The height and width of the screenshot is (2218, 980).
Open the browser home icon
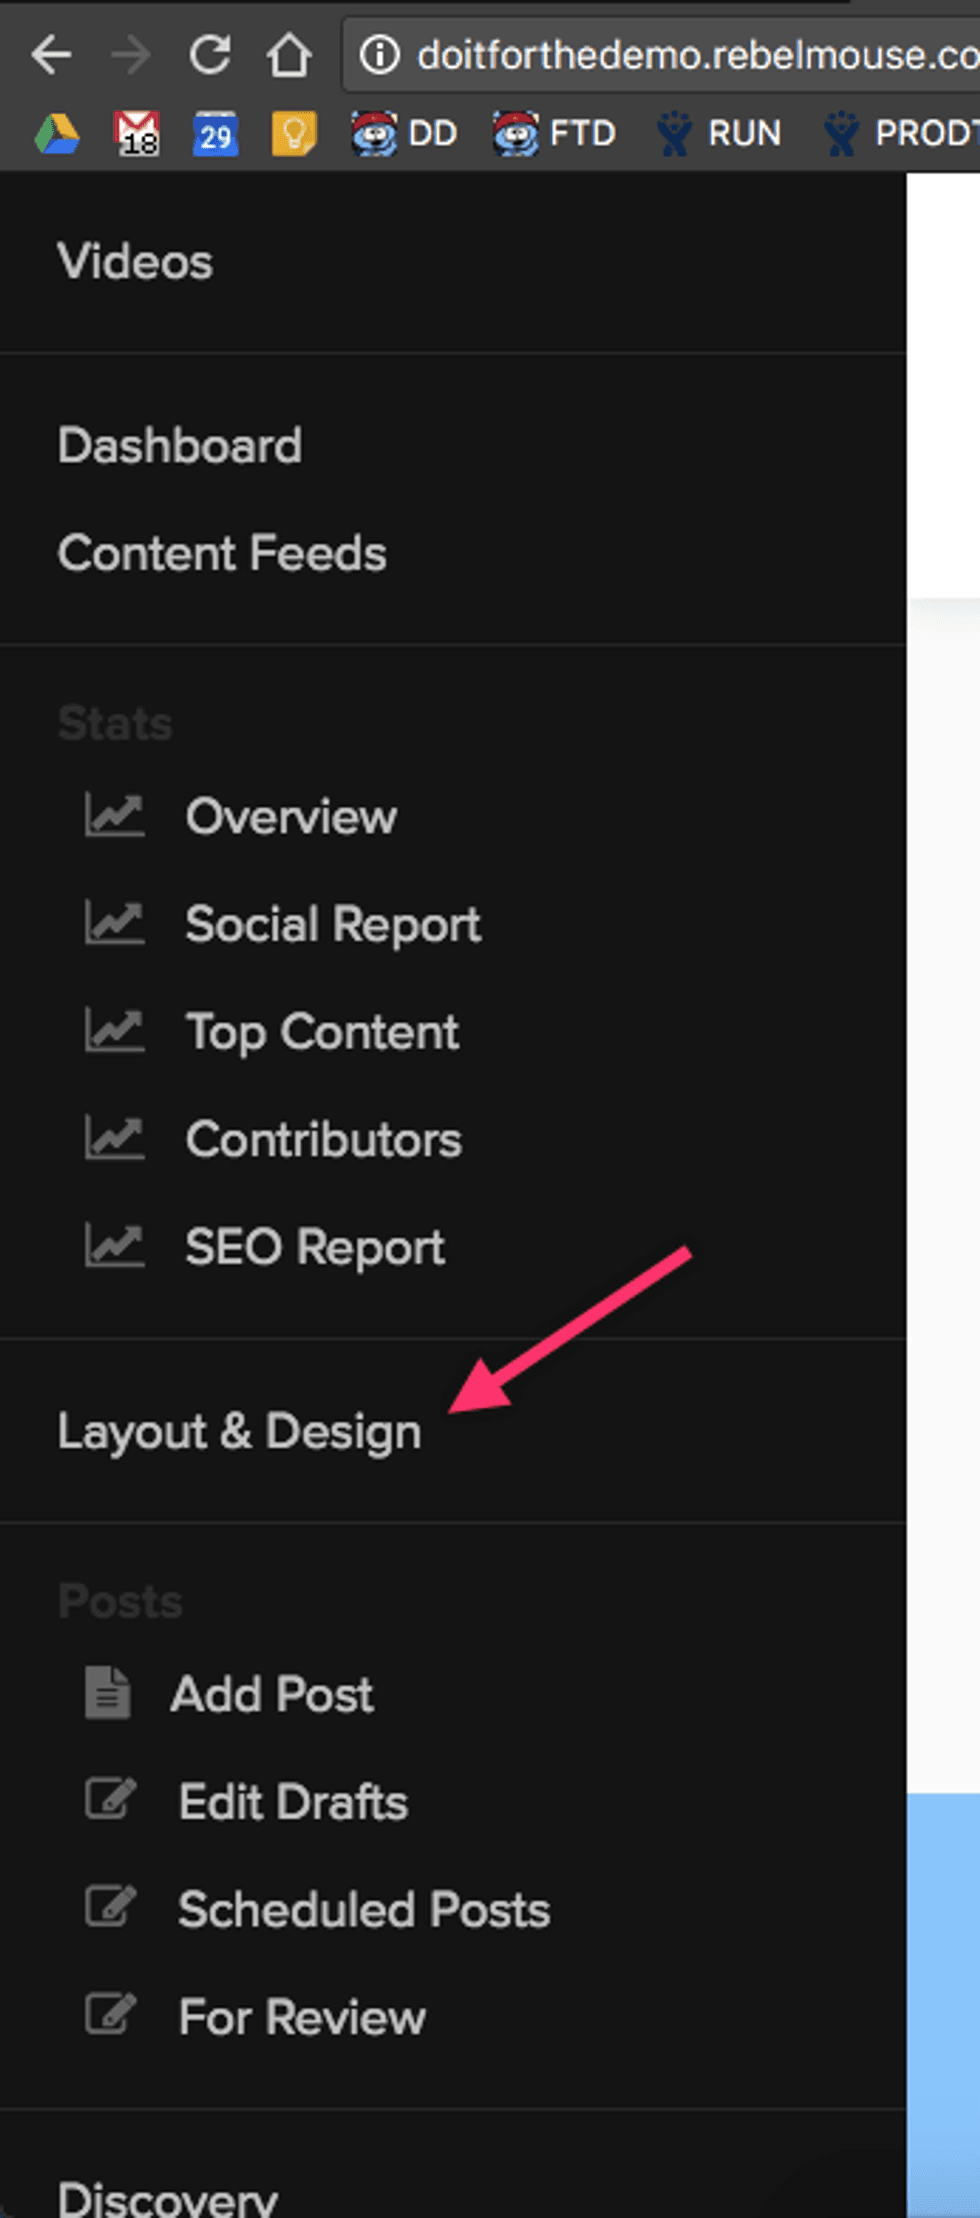tap(289, 55)
